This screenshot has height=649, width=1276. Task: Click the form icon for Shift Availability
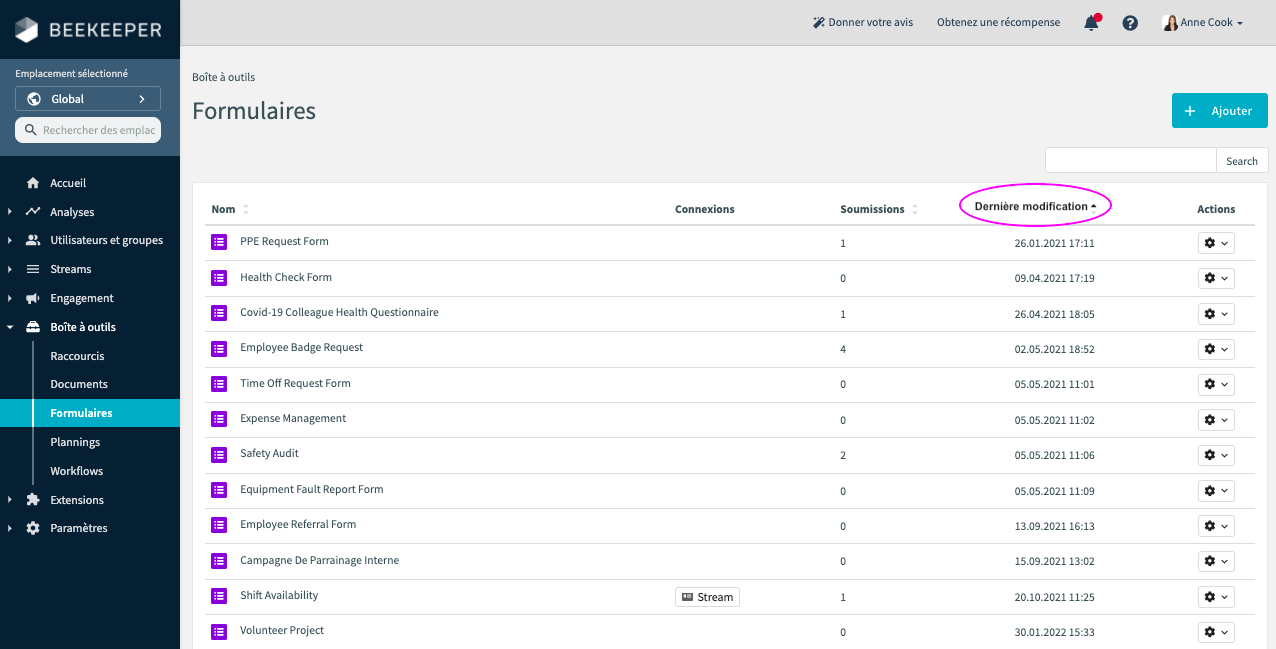219,596
